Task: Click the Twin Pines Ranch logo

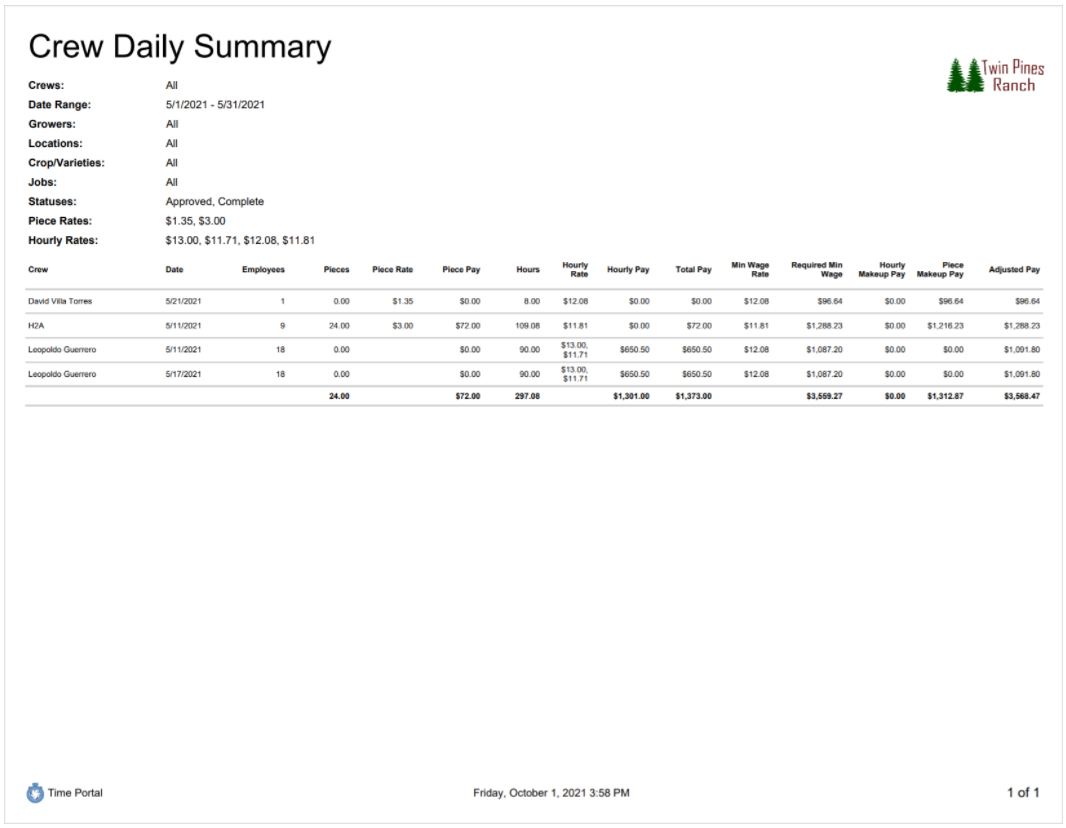Action: (x=995, y=75)
